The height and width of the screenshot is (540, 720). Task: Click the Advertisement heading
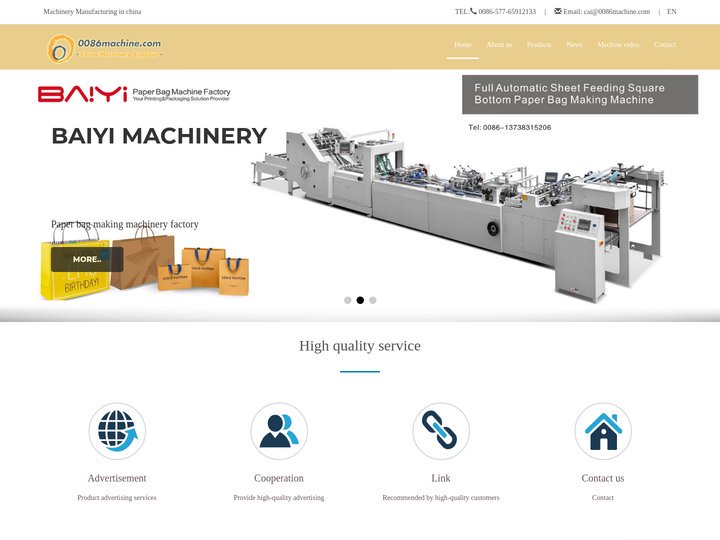117,478
